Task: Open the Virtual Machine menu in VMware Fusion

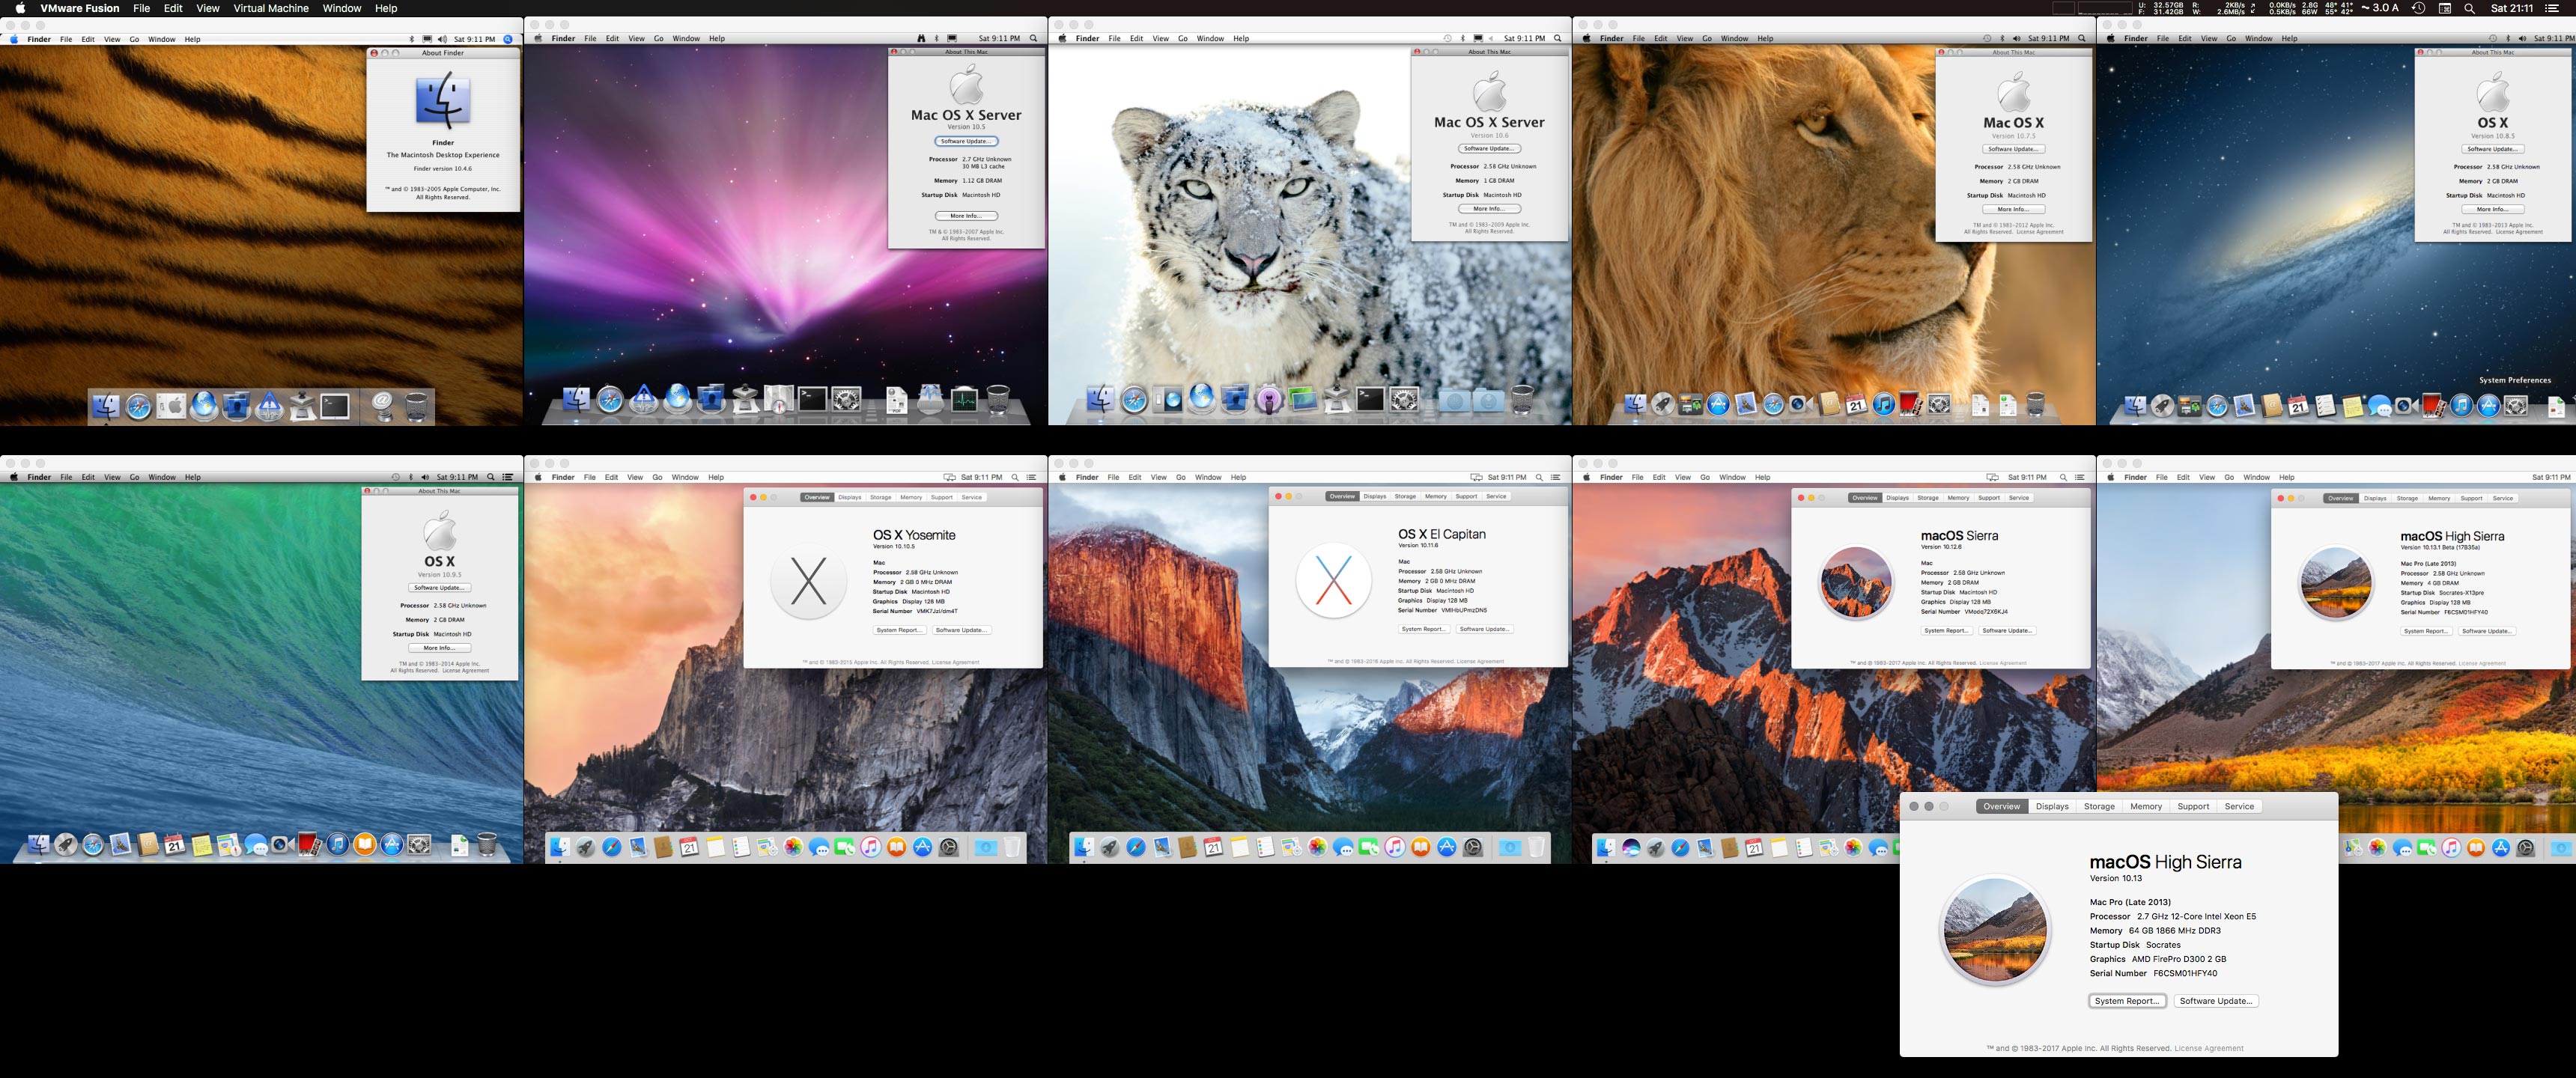Action: [x=271, y=8]
